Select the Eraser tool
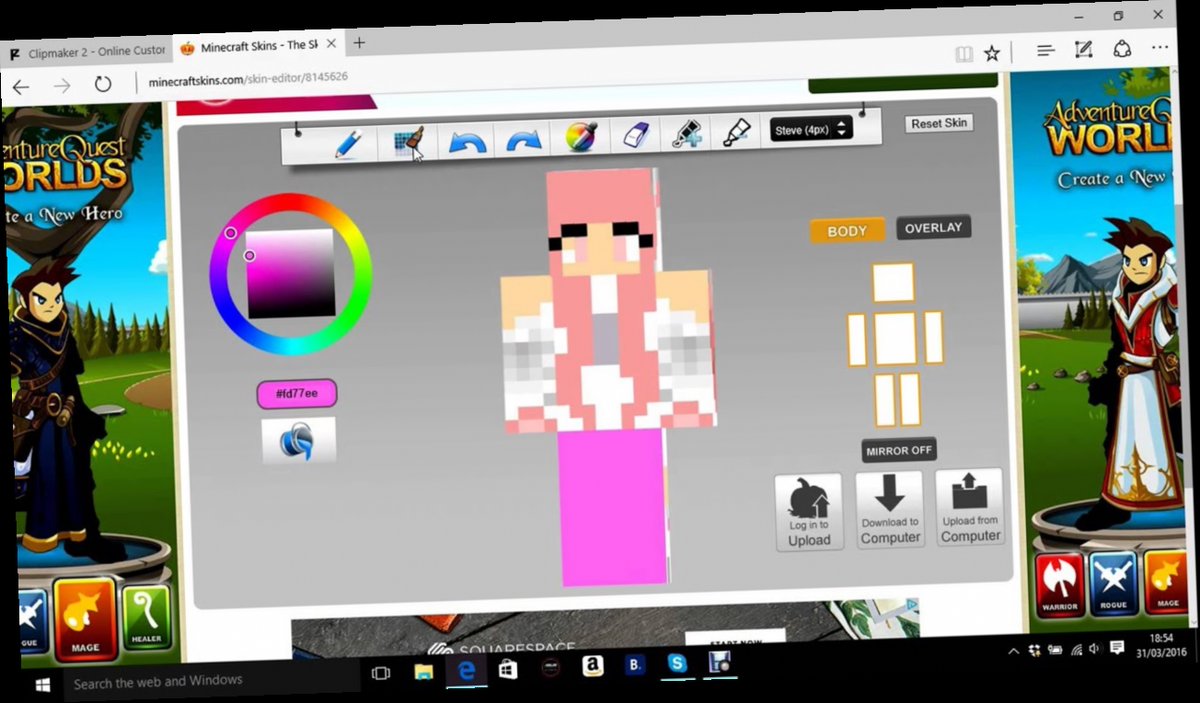The height and width of the screenshot is (703, 1200). pos(637,134)
